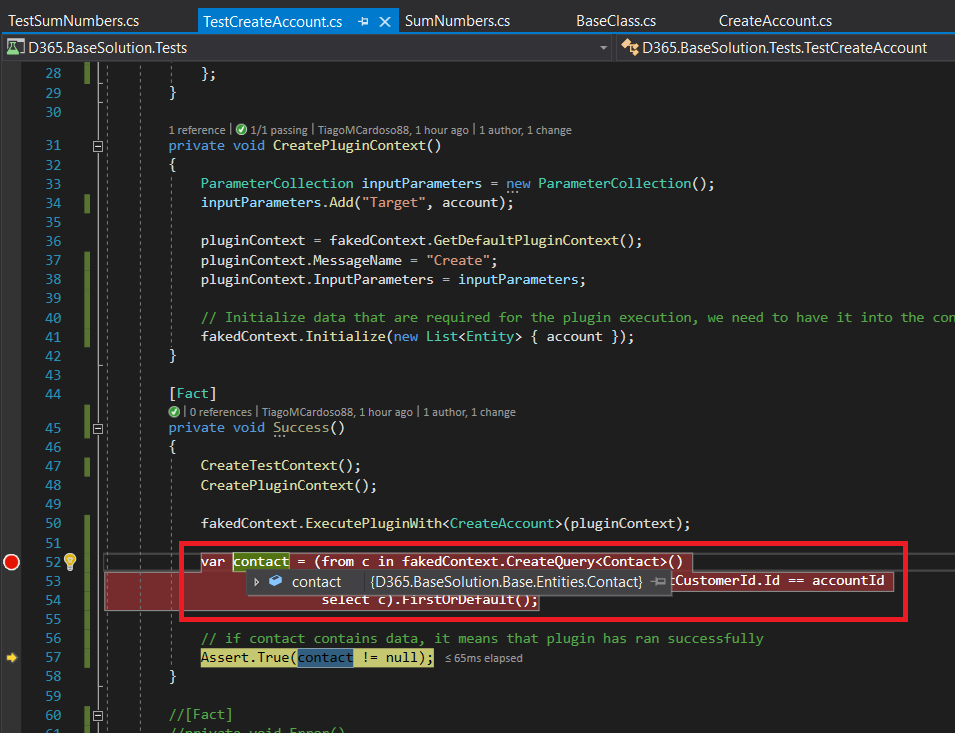The height and width of the screenshot is (733, 955).
Task: Open the lightbulb quick actions on line 52
Action: coord(71,562)
